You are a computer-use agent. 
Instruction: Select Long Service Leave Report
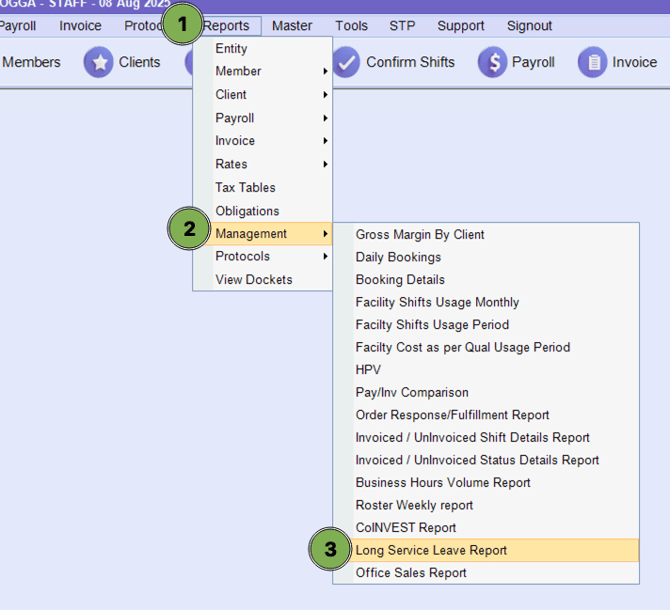[x=486, y=550]
